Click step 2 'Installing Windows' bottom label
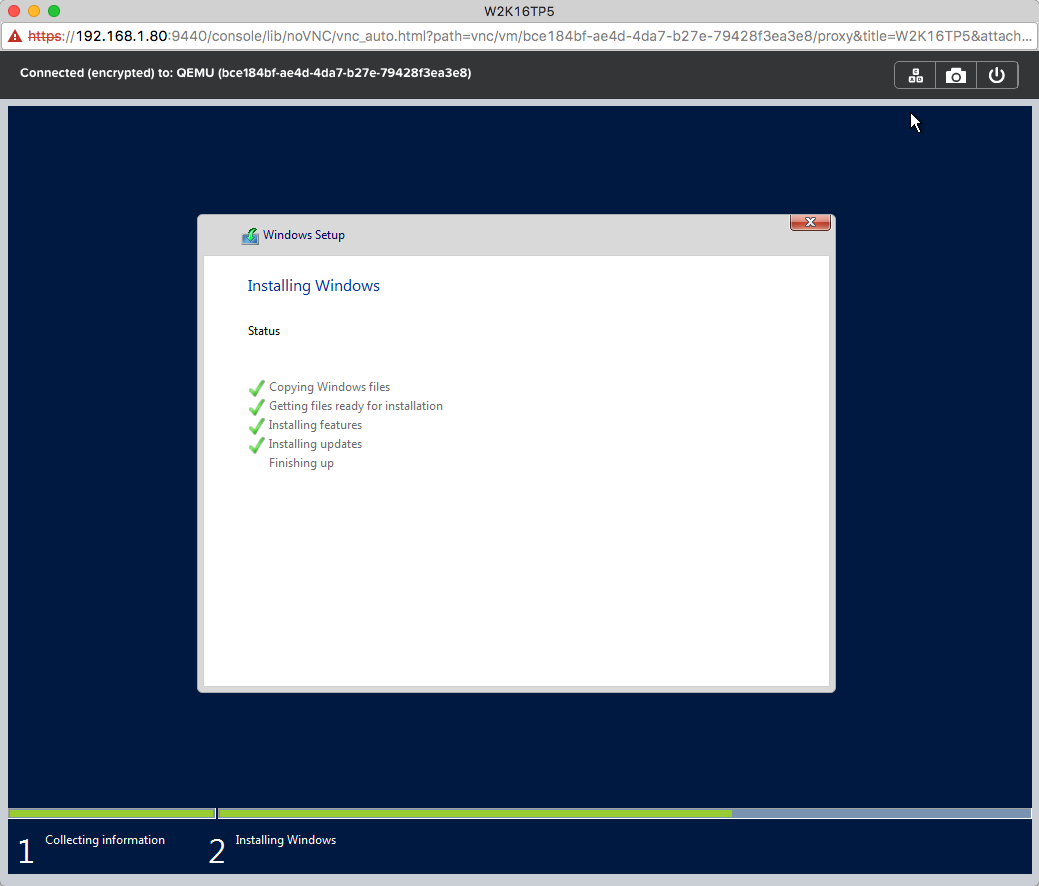Viewport: 1039px width, 886px height. click(x=286, y=840)
